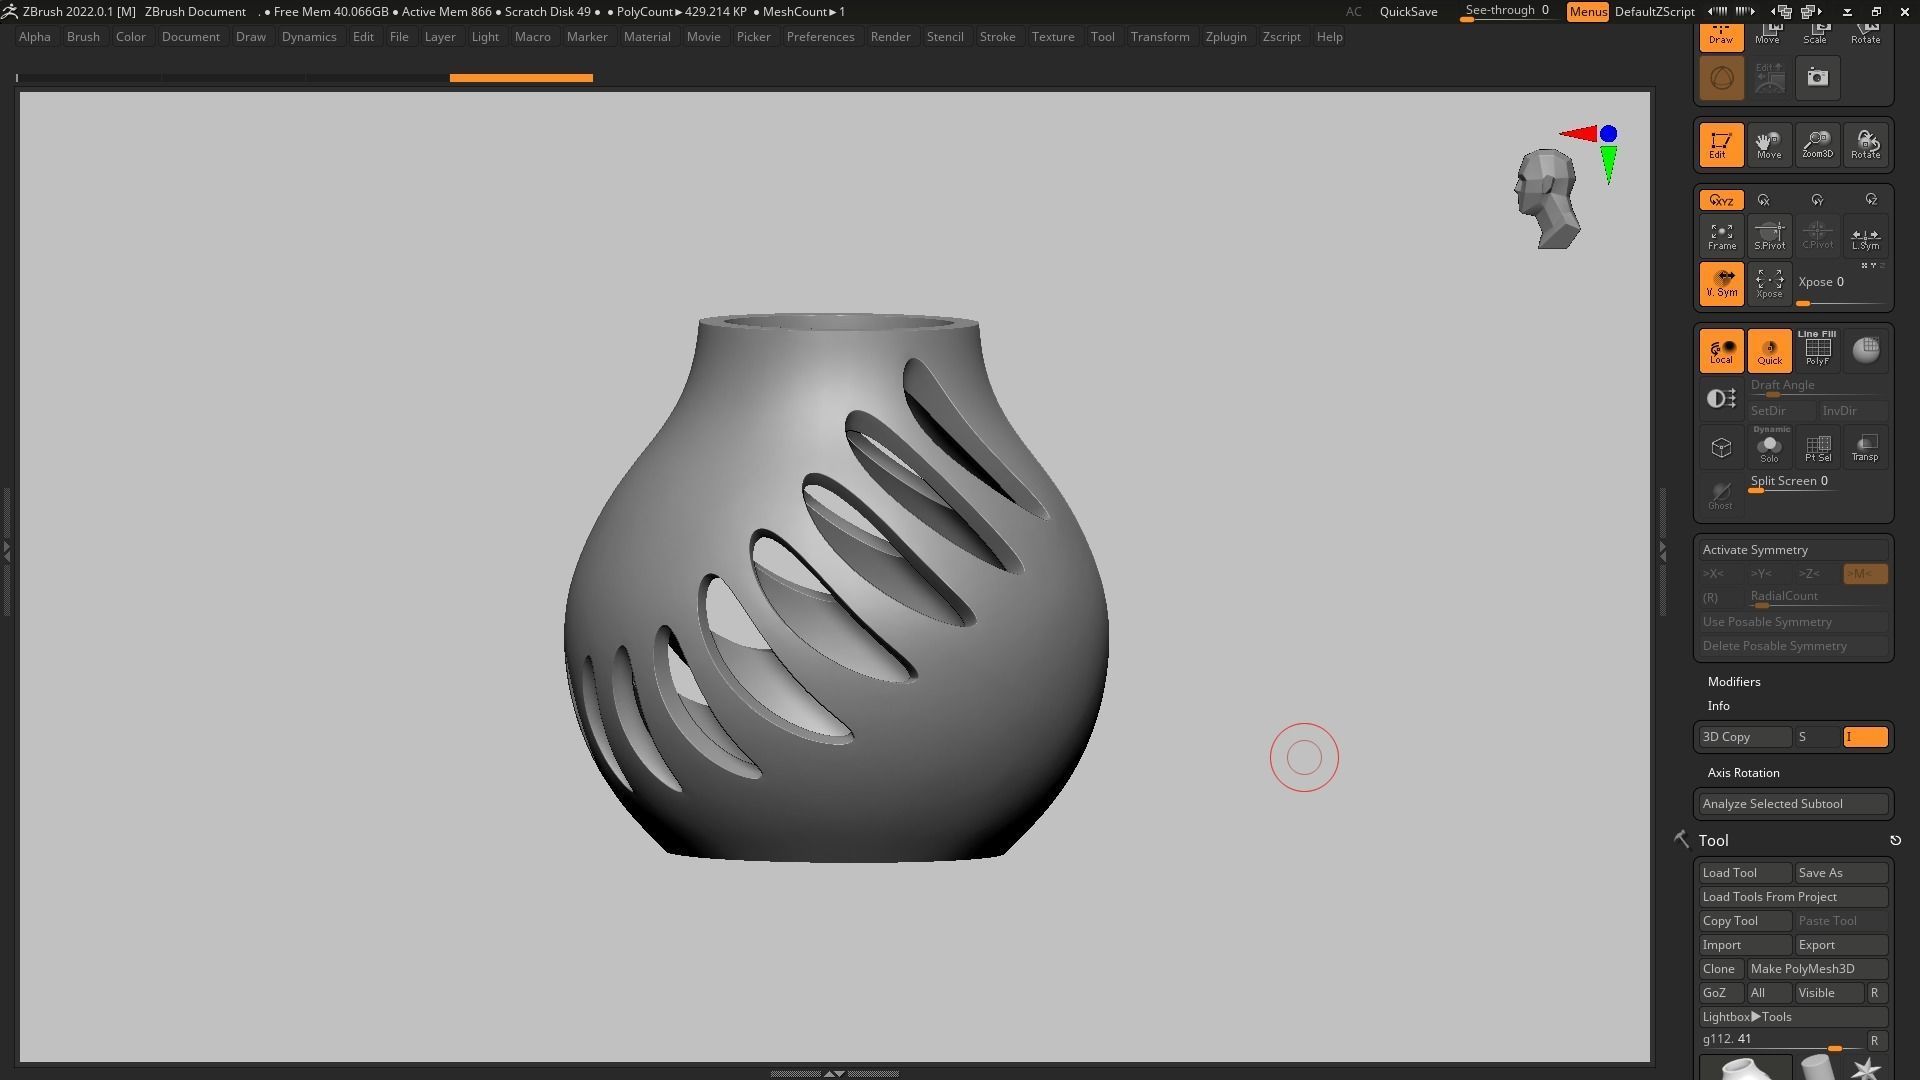
Task: Click the Frame mesh icon
Action: [x=1721, y=236]
